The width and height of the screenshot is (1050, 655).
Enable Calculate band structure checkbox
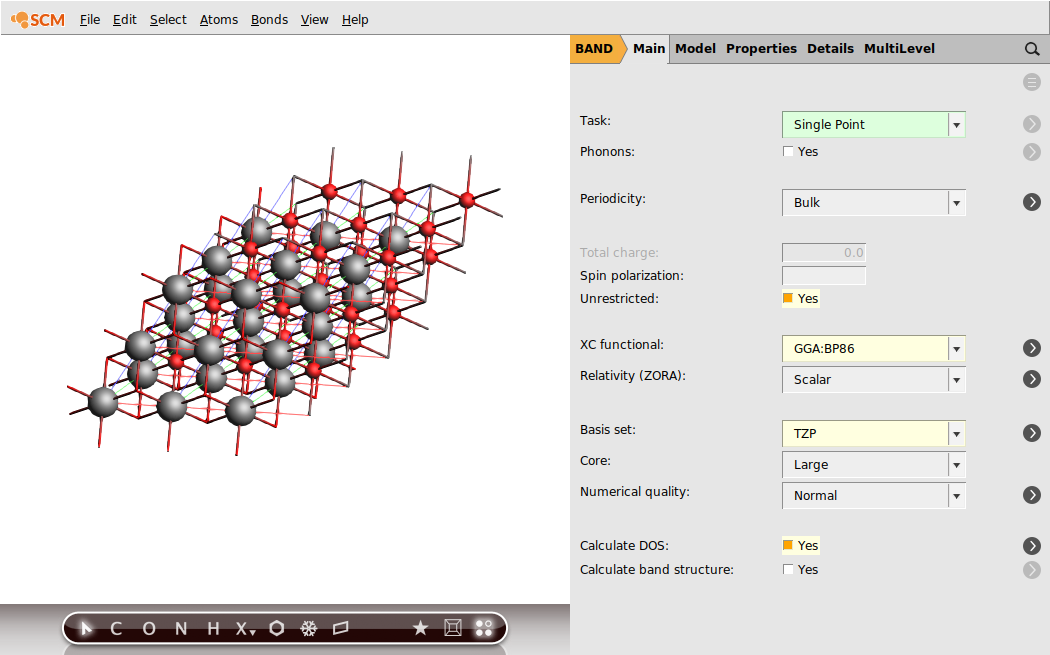pyautogui.click(x=788, y=569)
